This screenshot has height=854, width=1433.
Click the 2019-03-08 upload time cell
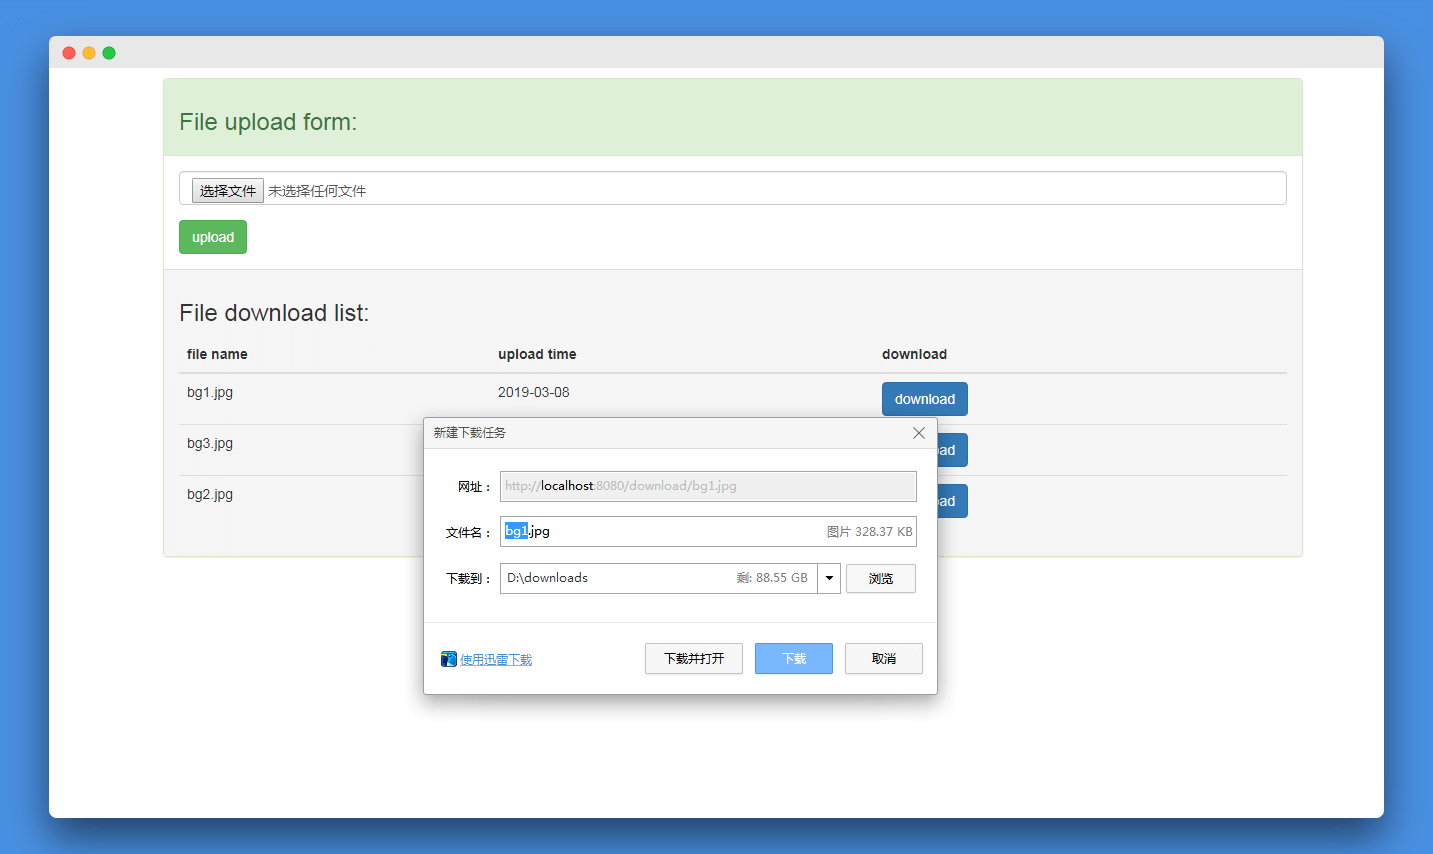(x=534, y=392)
